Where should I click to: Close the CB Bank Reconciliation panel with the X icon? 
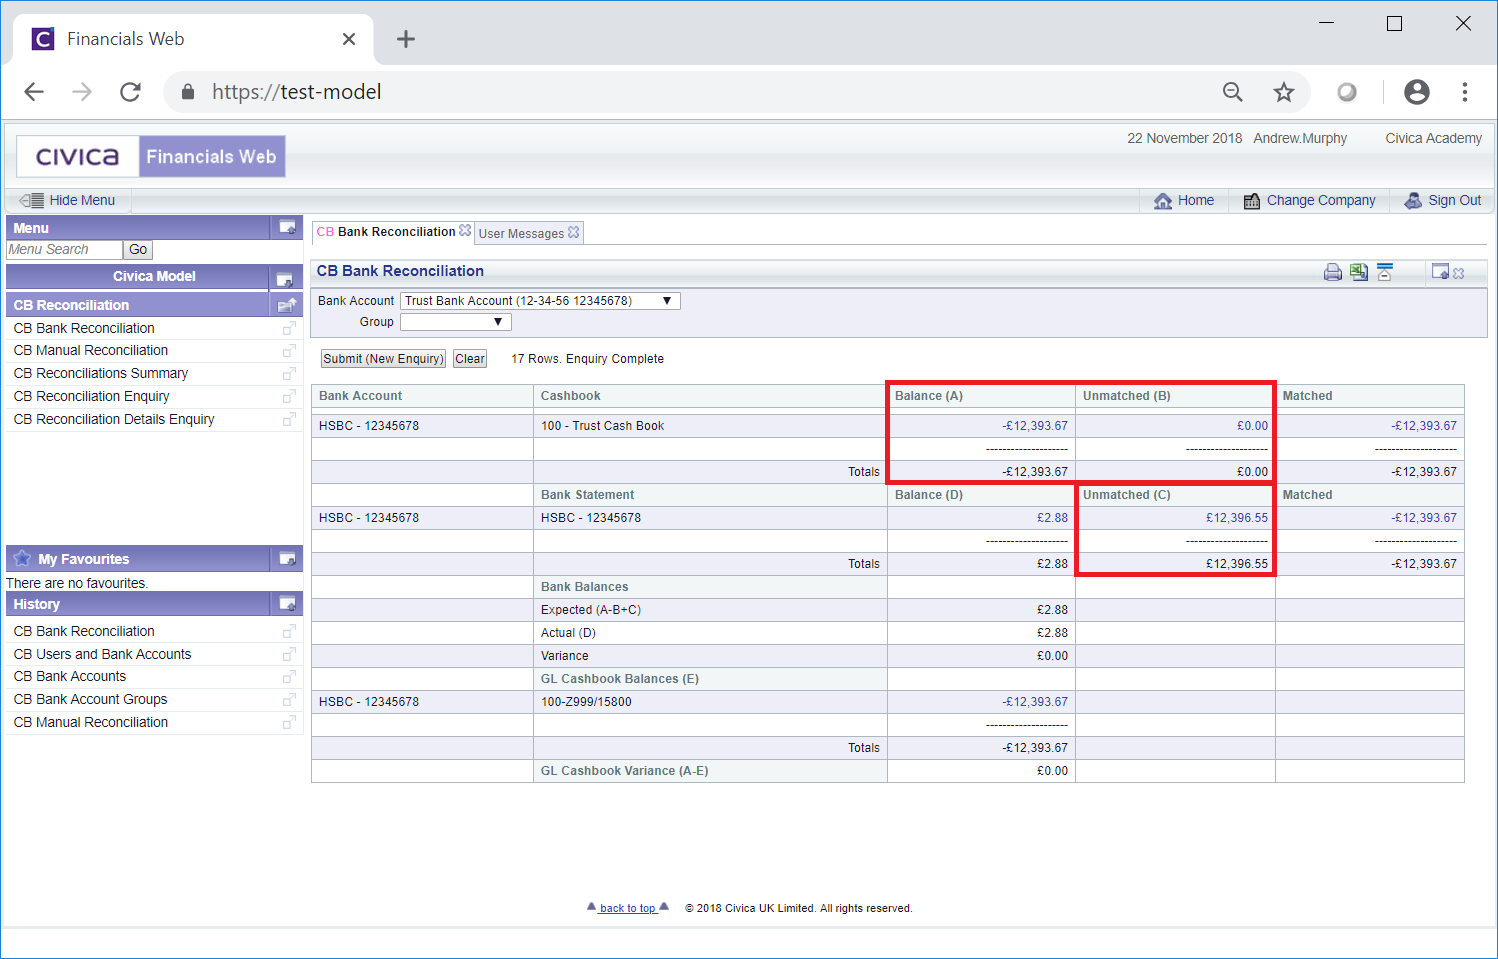pyautogui.click(x=1459, y=273)
